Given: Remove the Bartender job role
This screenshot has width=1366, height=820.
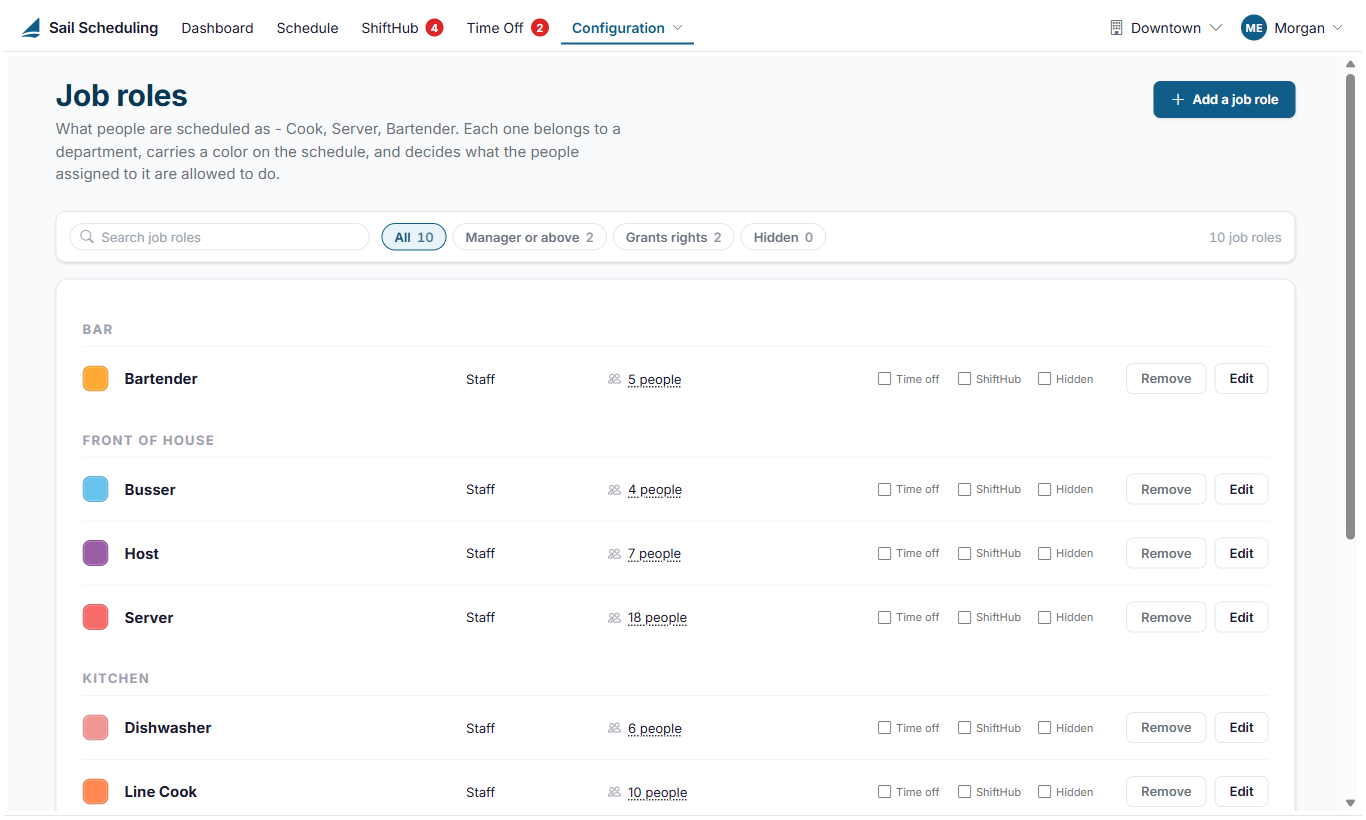Looking at the screenshot, I should pos(1166,379).
